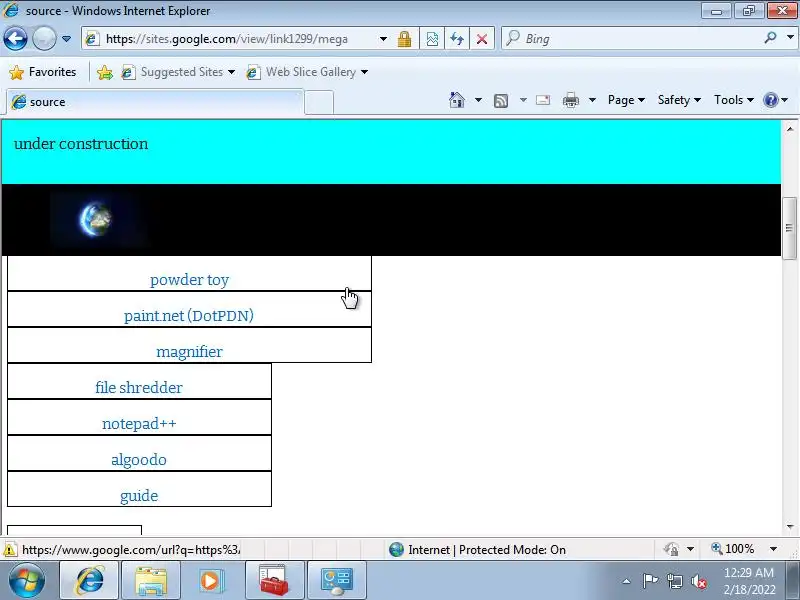
Task: Open the 'magnifier' link
Action: point(189,352)
